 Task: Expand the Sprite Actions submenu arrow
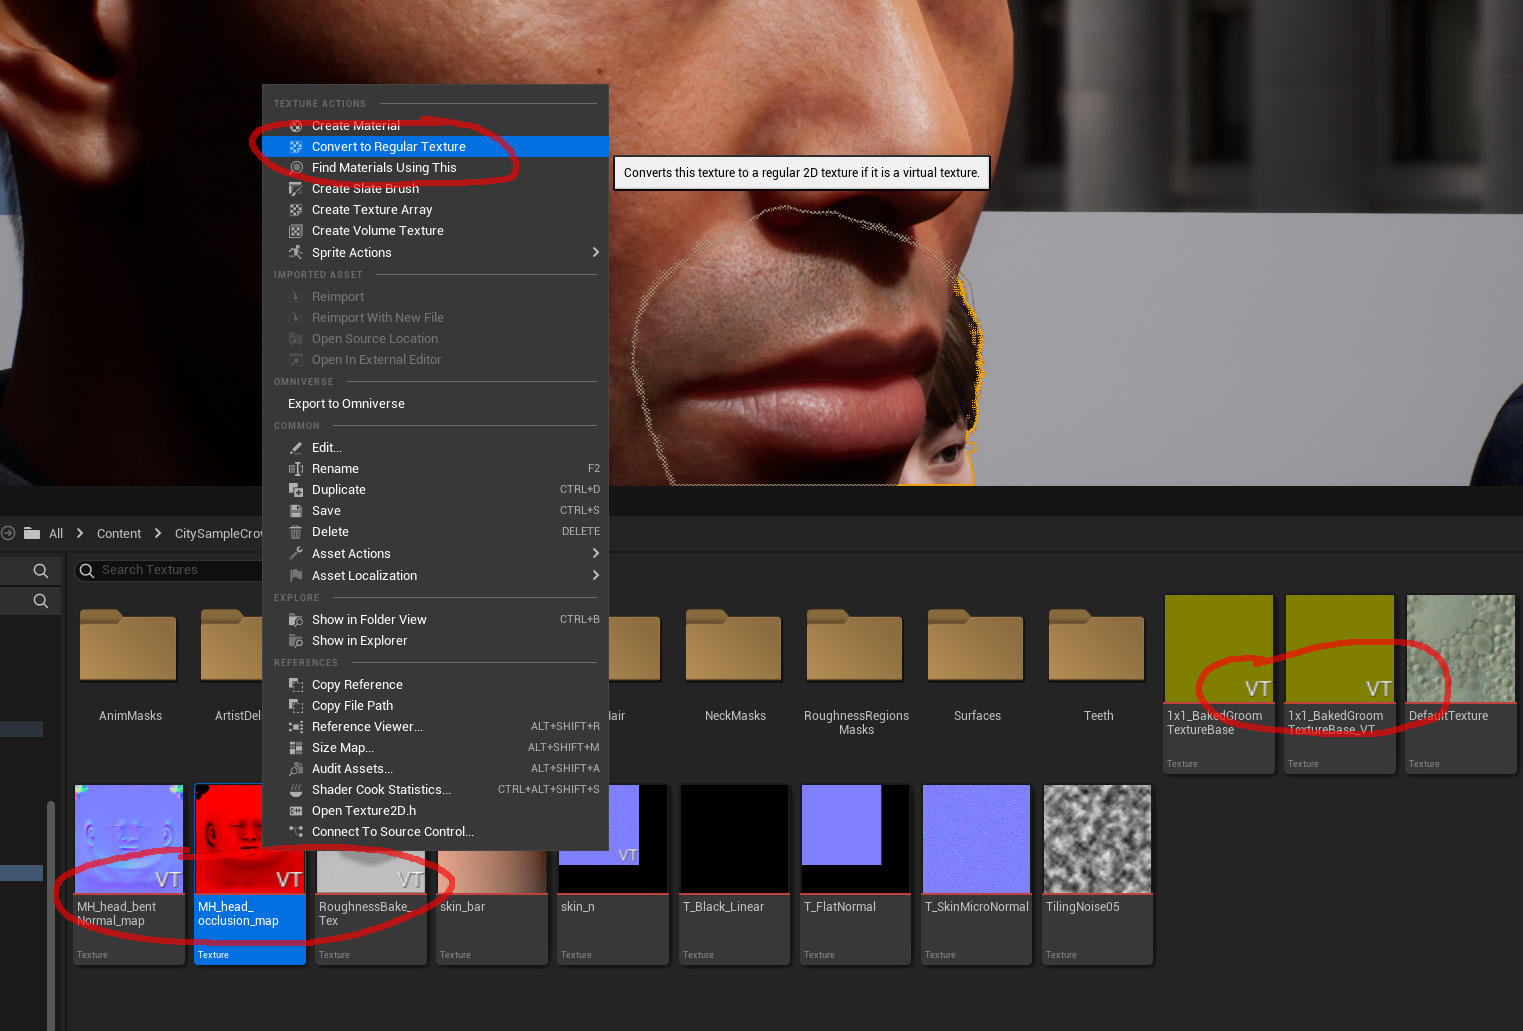point(595,253)
